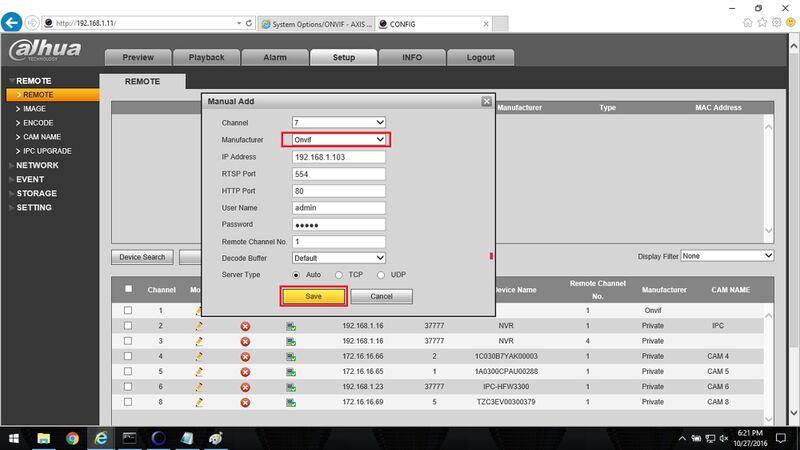Click browser refresh icon in address bar
The height and width of the screenshot is (450, 800).
[x=249, y=23]
